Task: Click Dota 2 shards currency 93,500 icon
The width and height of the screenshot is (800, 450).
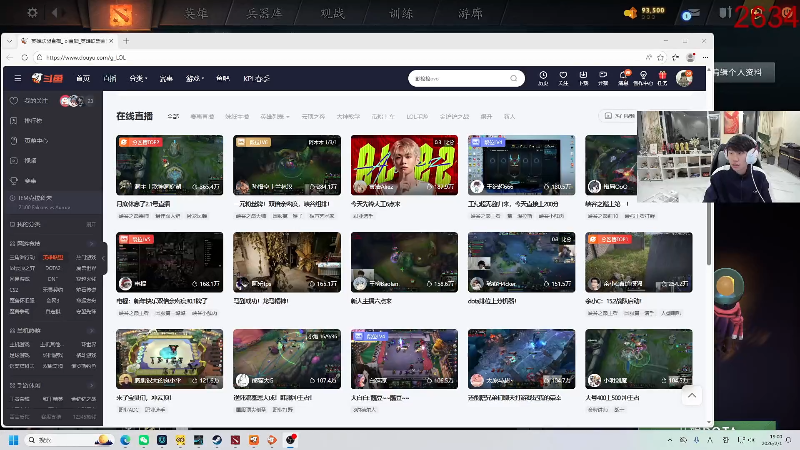Action: (x=630, y=13)
